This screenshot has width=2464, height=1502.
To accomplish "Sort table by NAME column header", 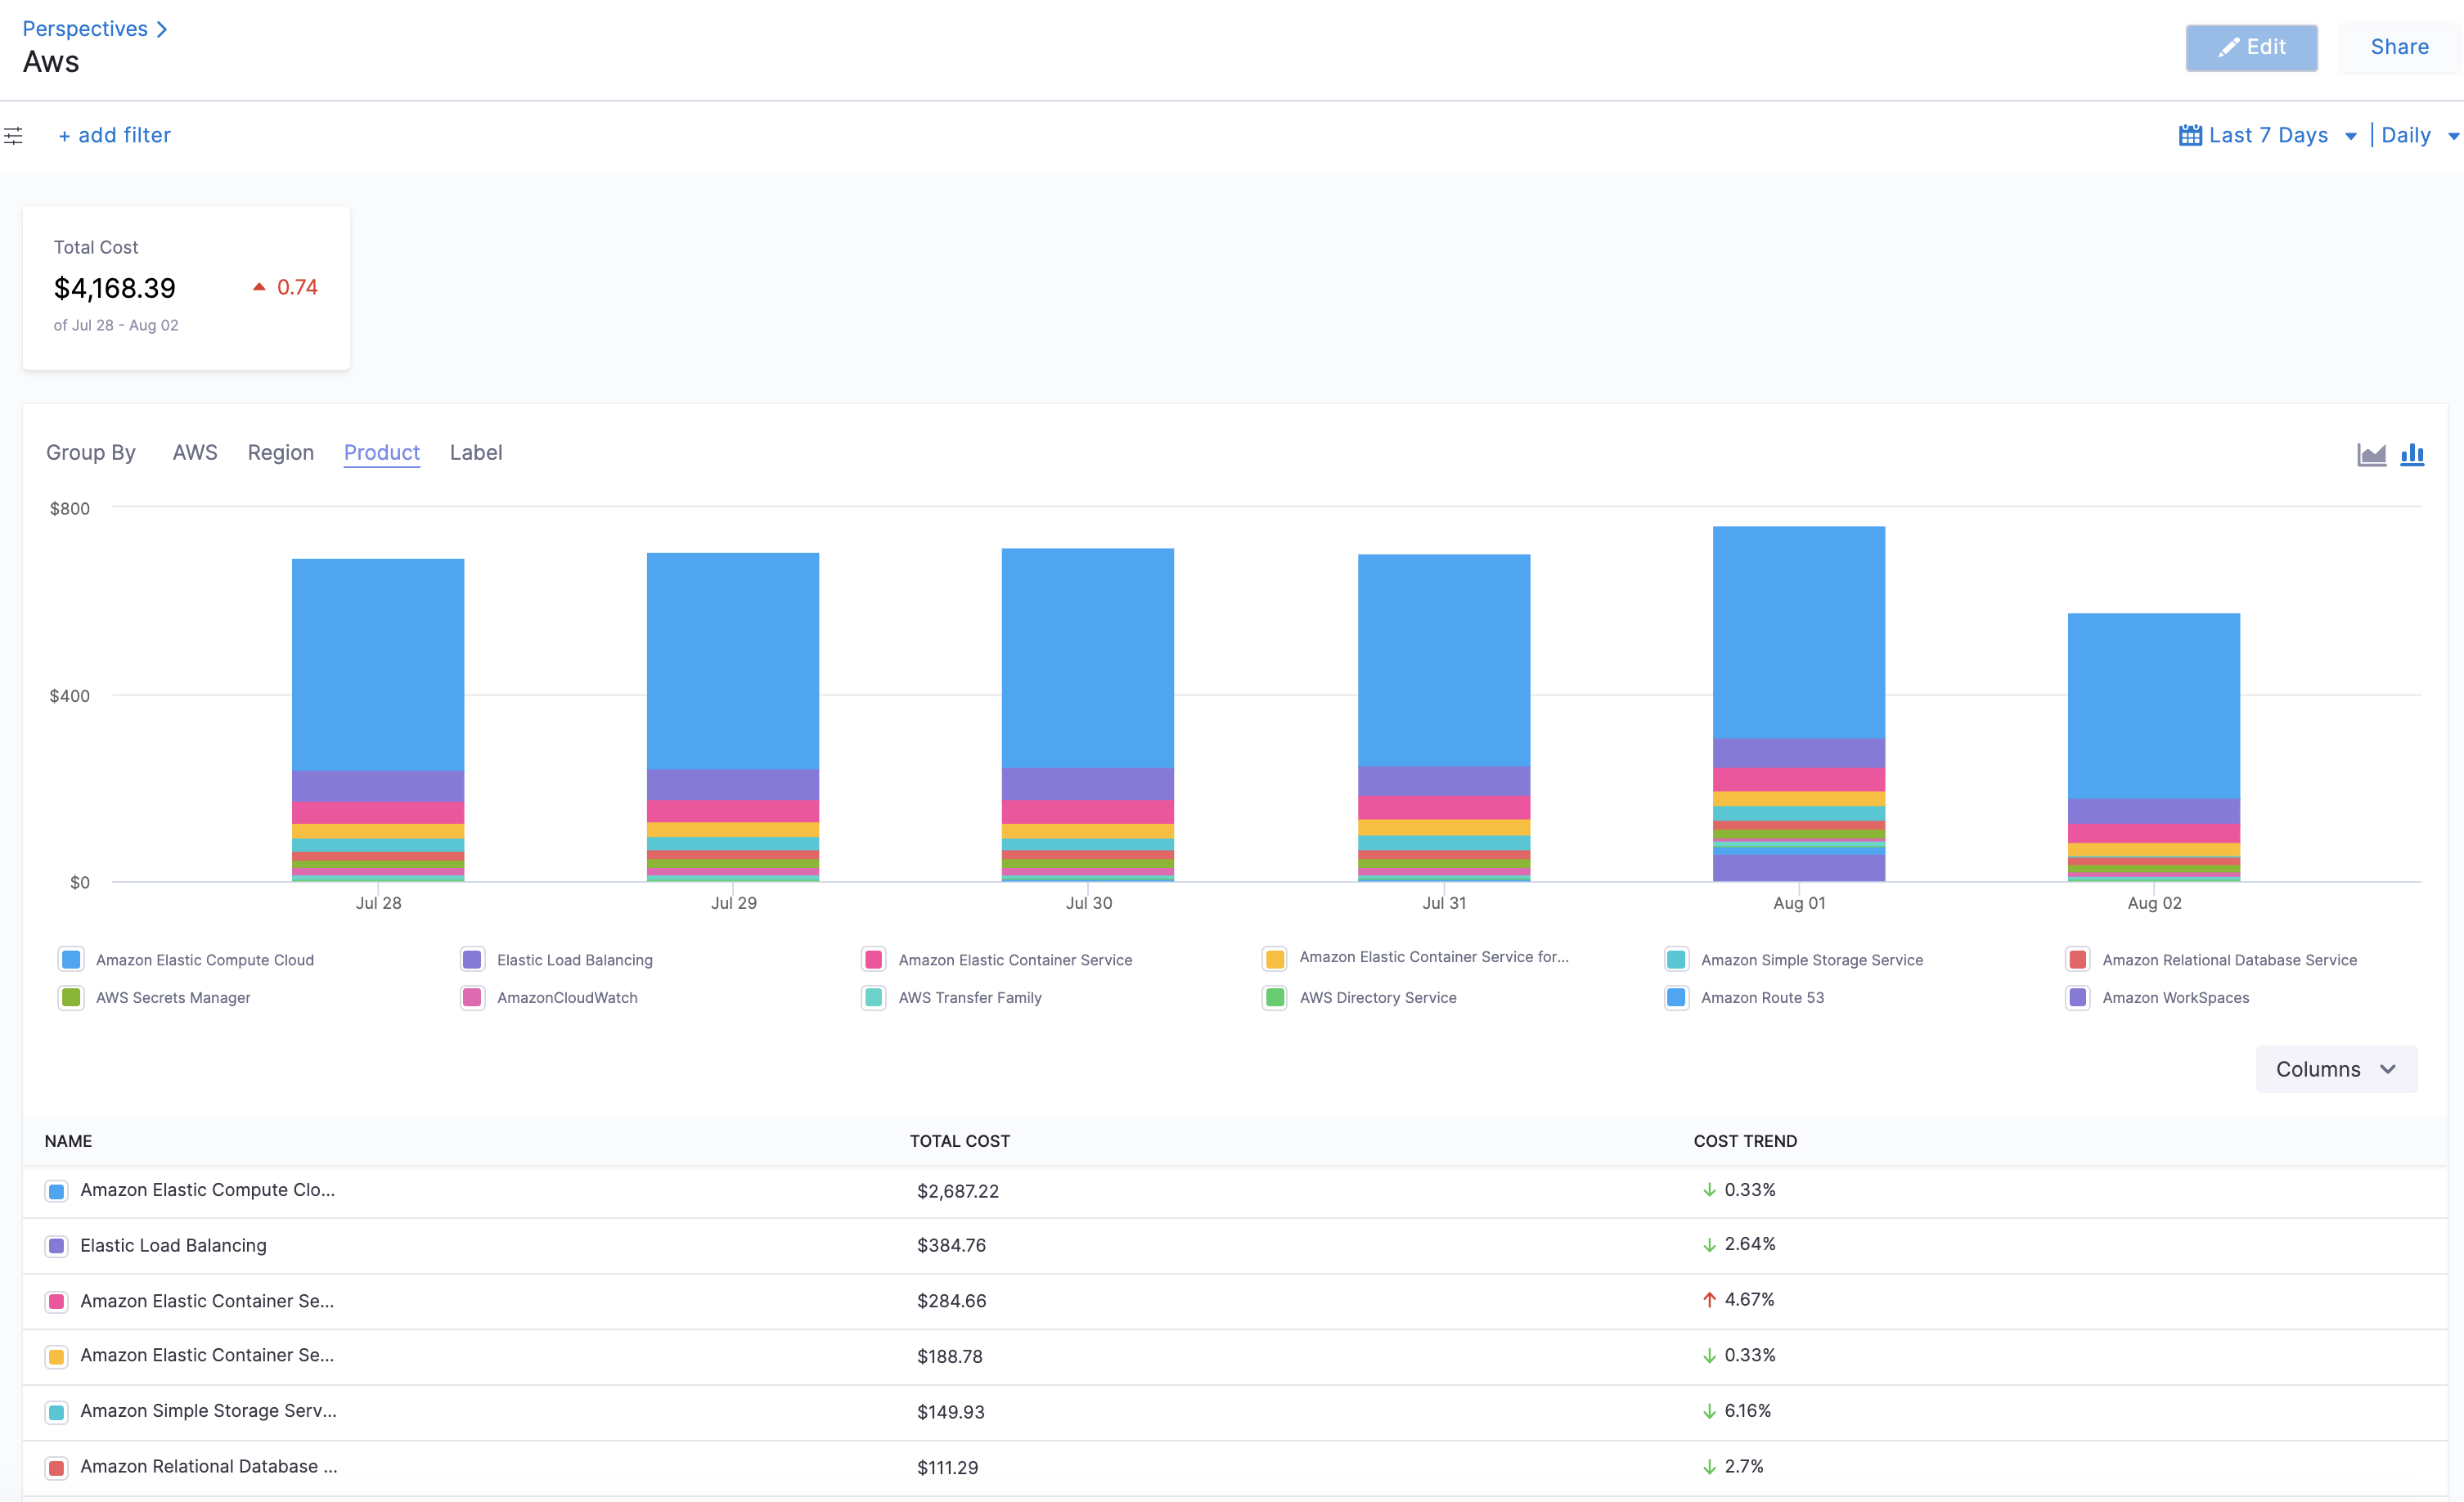I will 68,1141.
